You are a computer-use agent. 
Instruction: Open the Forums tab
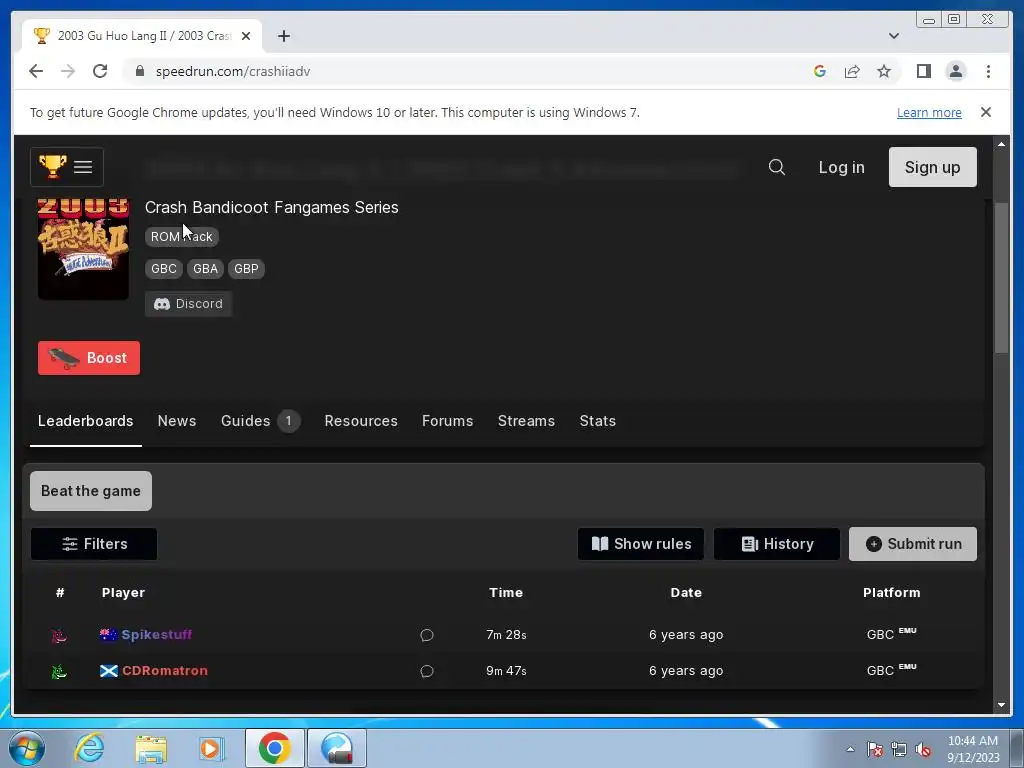[x=447, y=421]
